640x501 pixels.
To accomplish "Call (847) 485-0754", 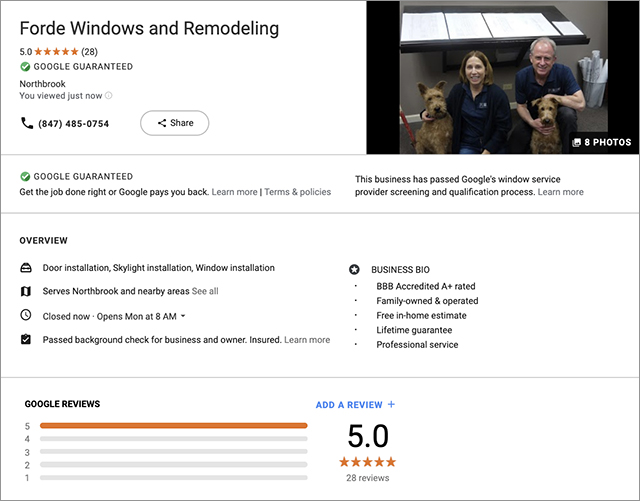I will point(73,124).
